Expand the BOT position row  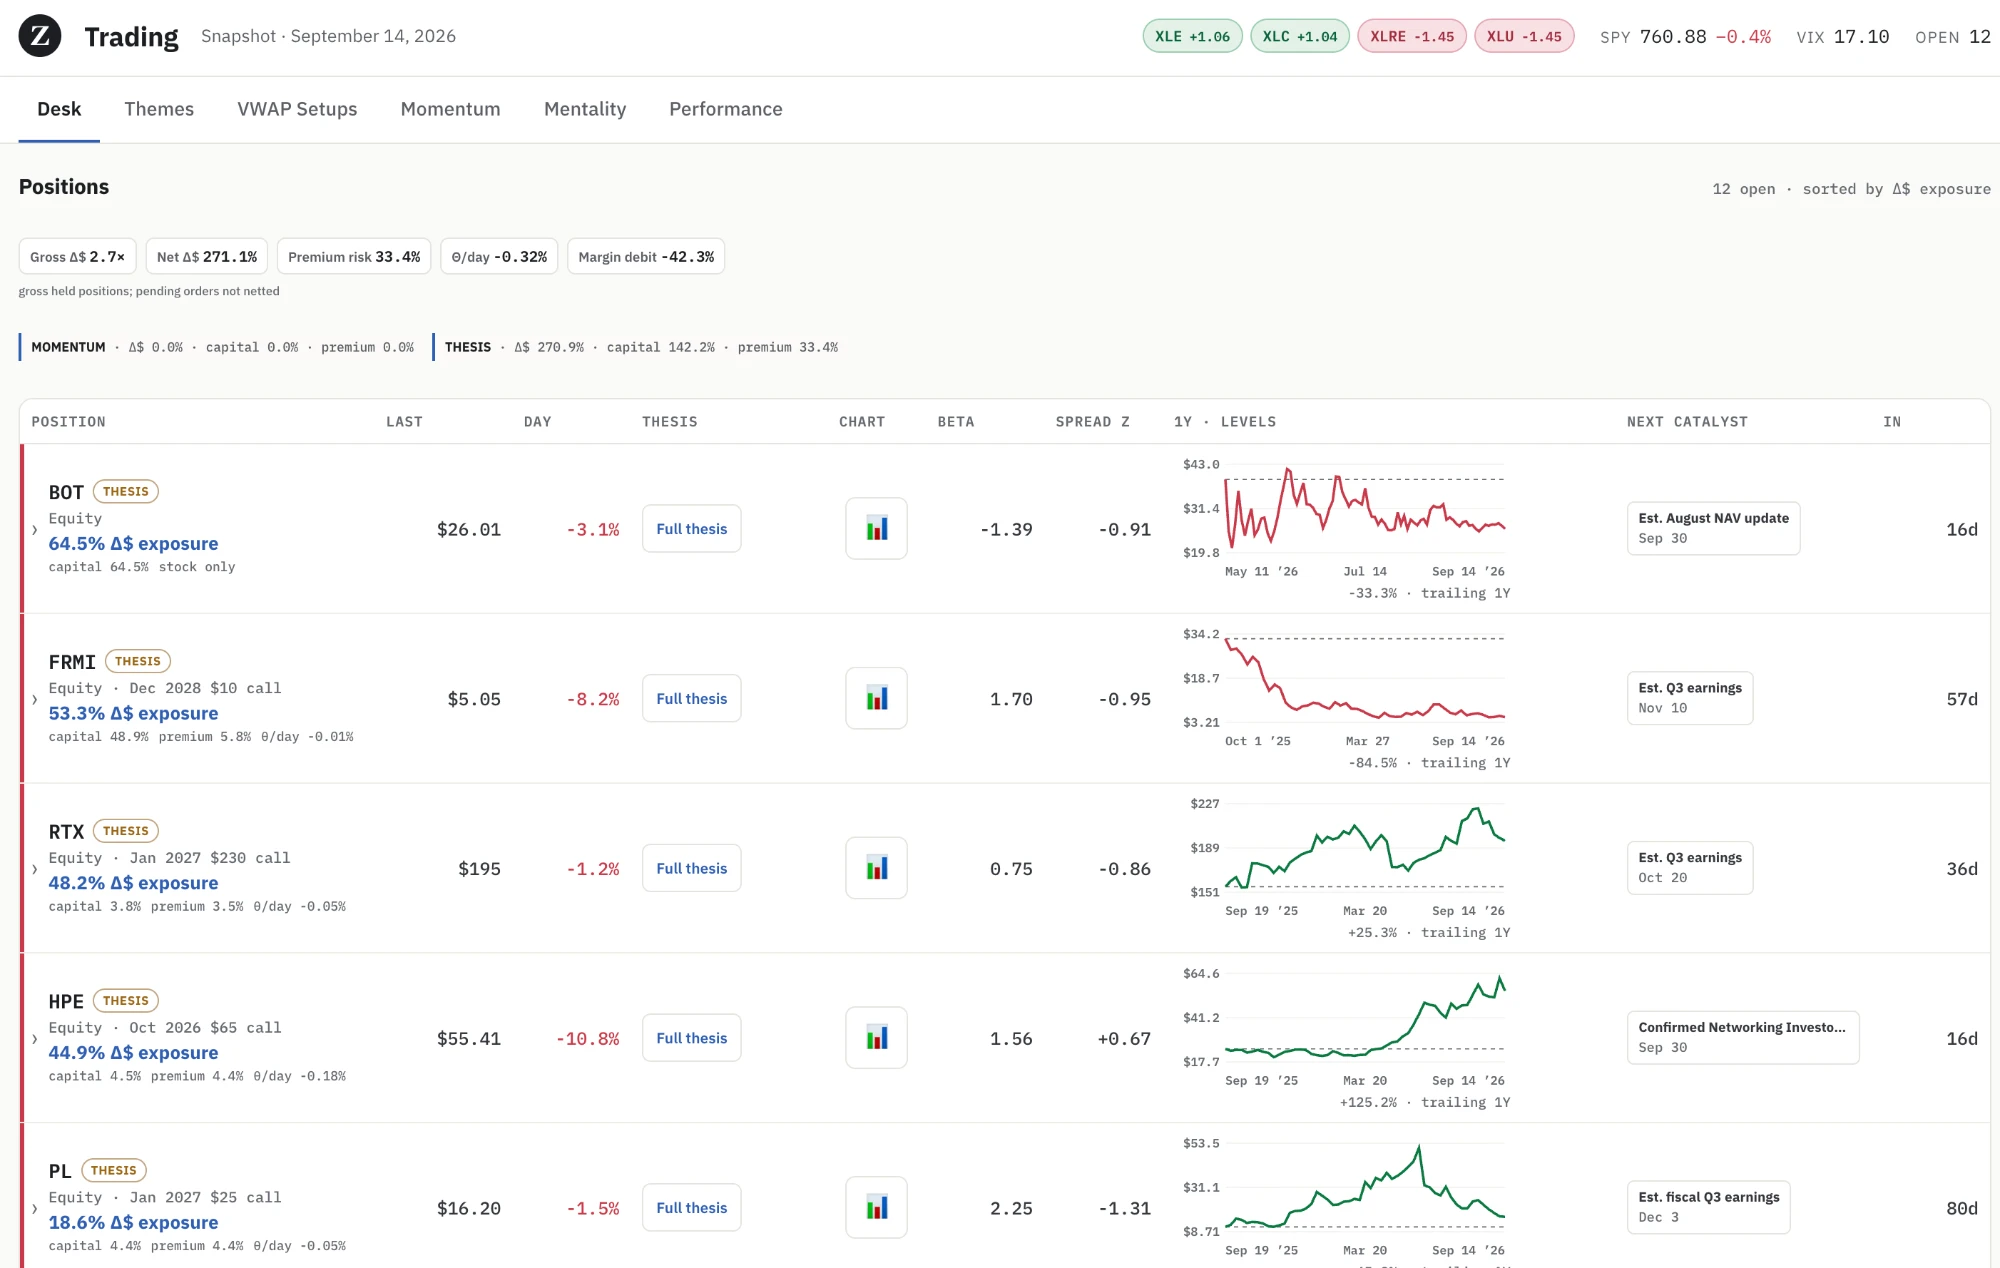35,530
